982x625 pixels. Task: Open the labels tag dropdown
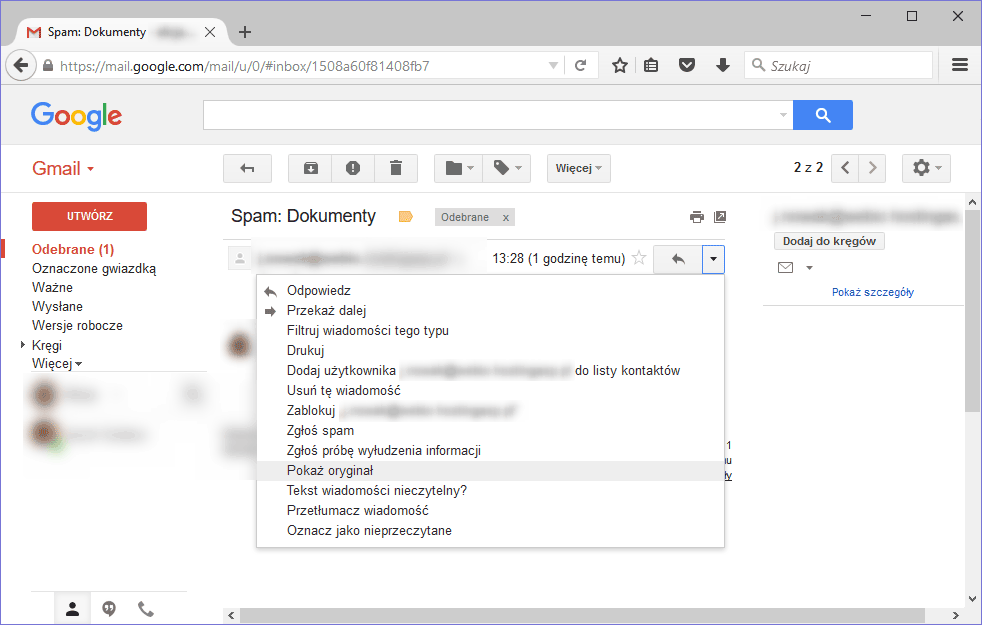507,168
